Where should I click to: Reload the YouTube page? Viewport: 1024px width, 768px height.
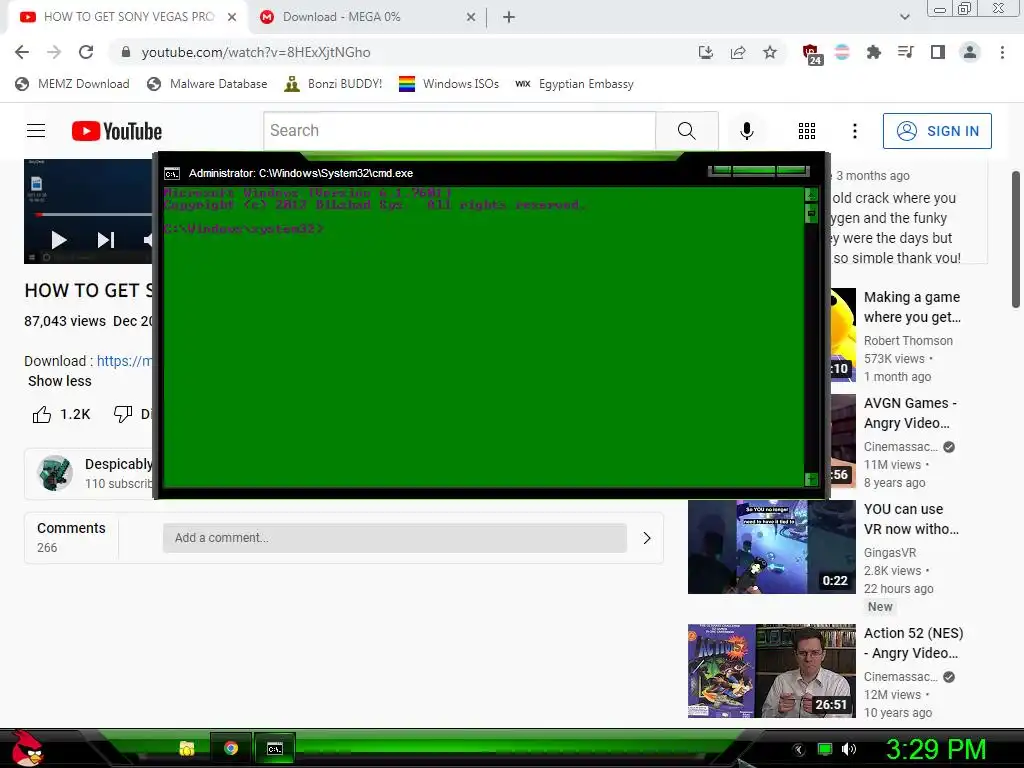pyautogui.click(x=86, y=52)
